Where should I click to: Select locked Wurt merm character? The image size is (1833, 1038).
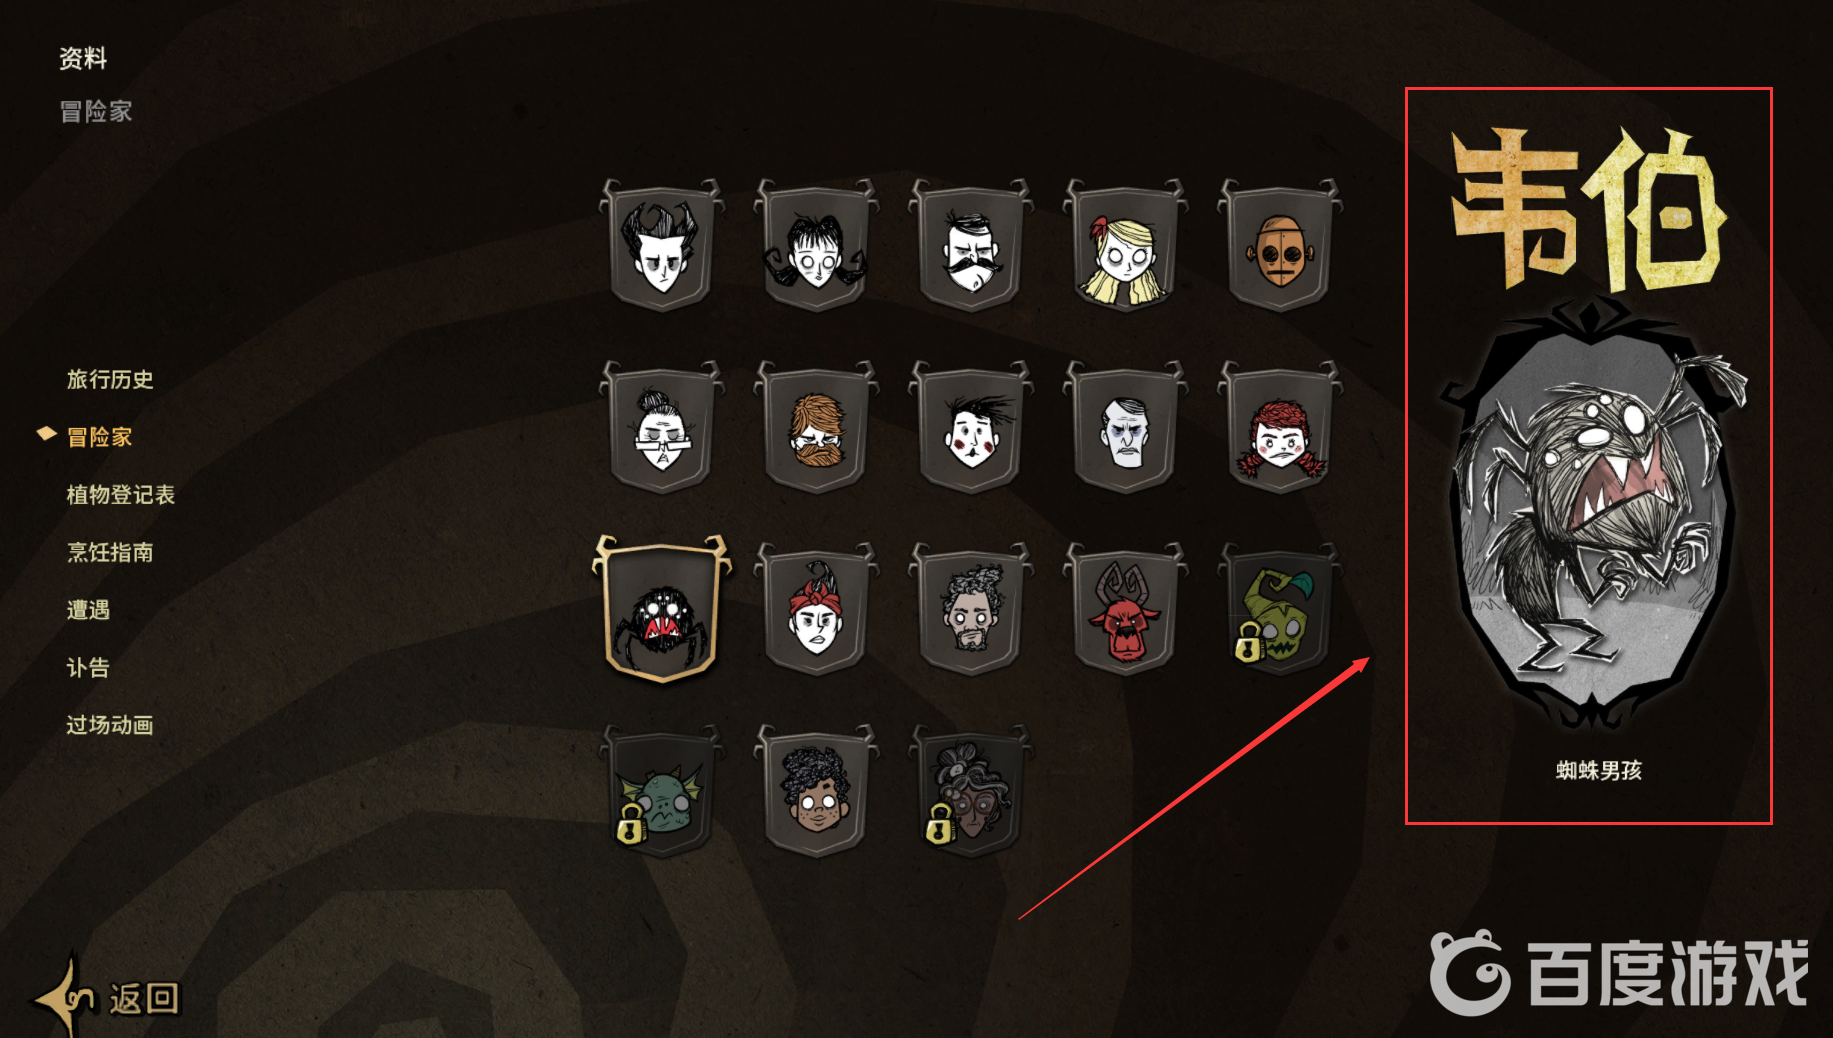coord(662,792)
